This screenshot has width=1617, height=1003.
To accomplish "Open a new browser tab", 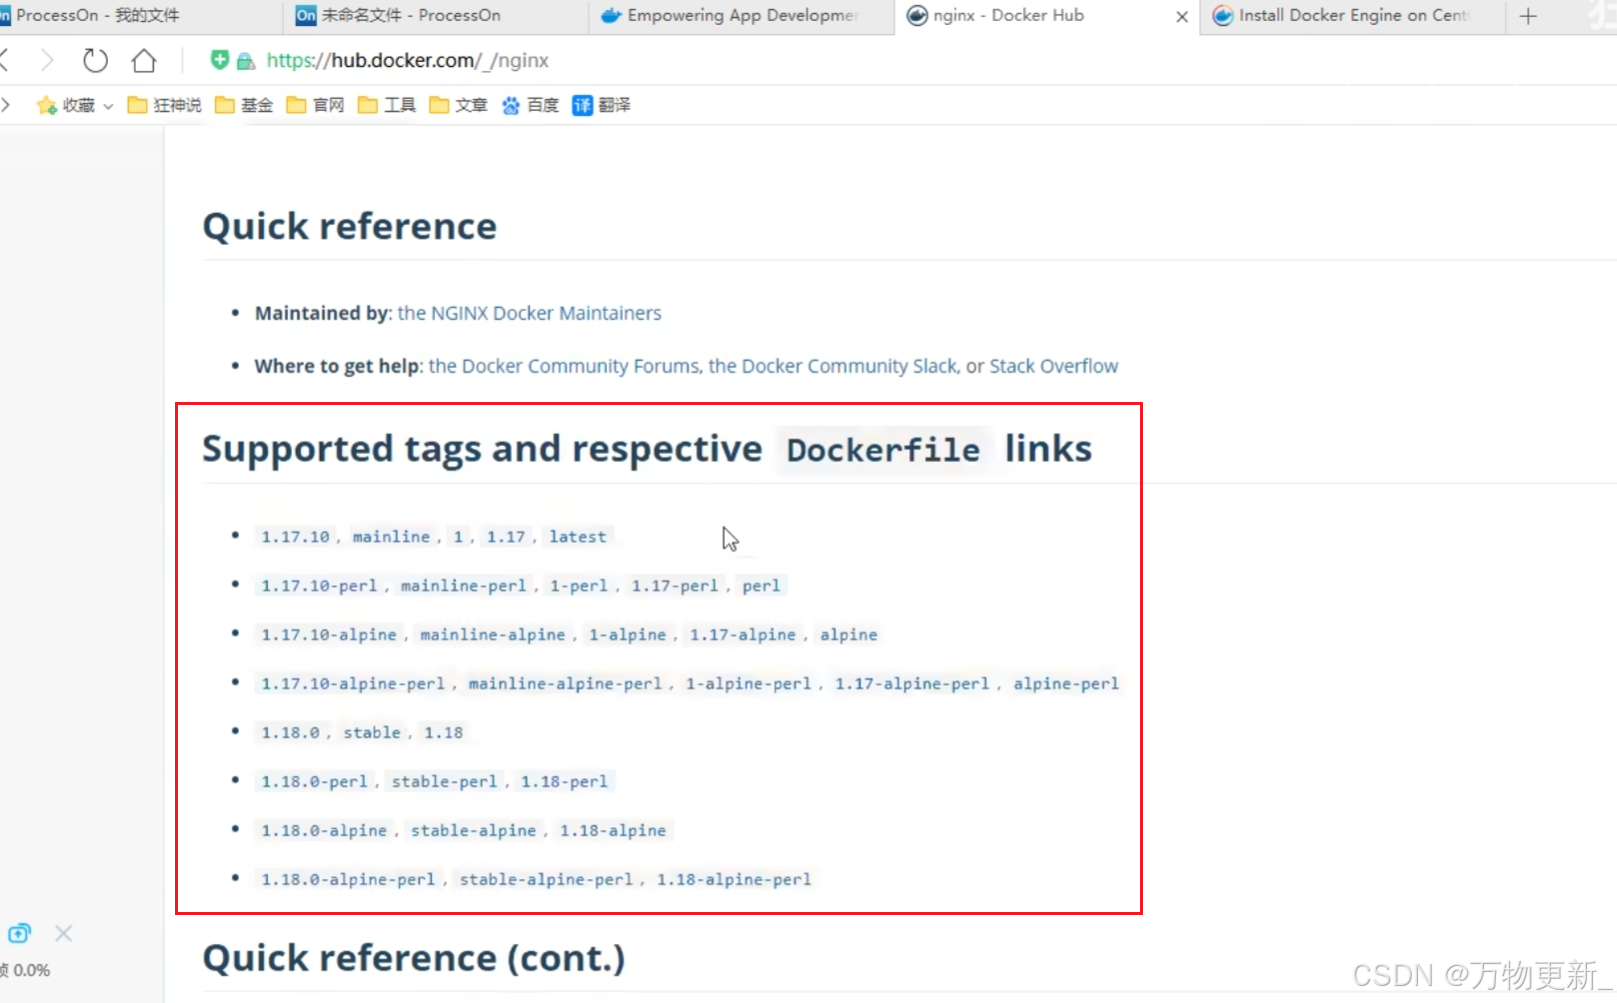I will 1528,16.
